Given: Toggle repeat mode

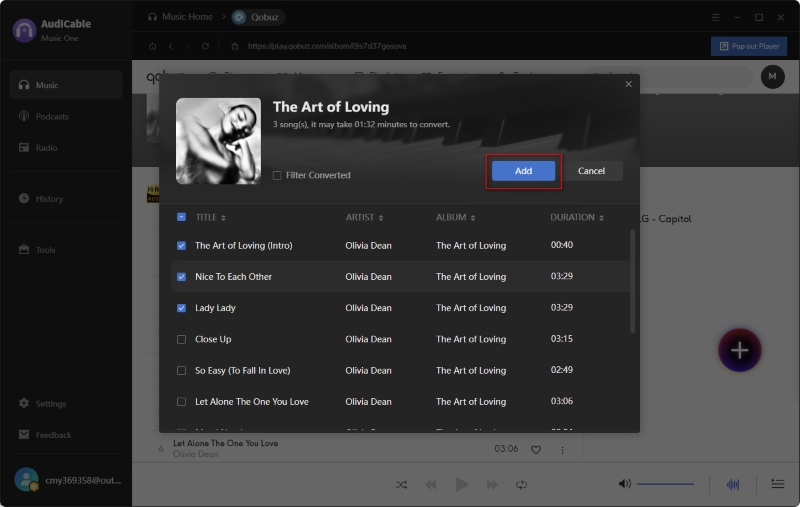Looking at the screenshot, I should tap(521, 485).
